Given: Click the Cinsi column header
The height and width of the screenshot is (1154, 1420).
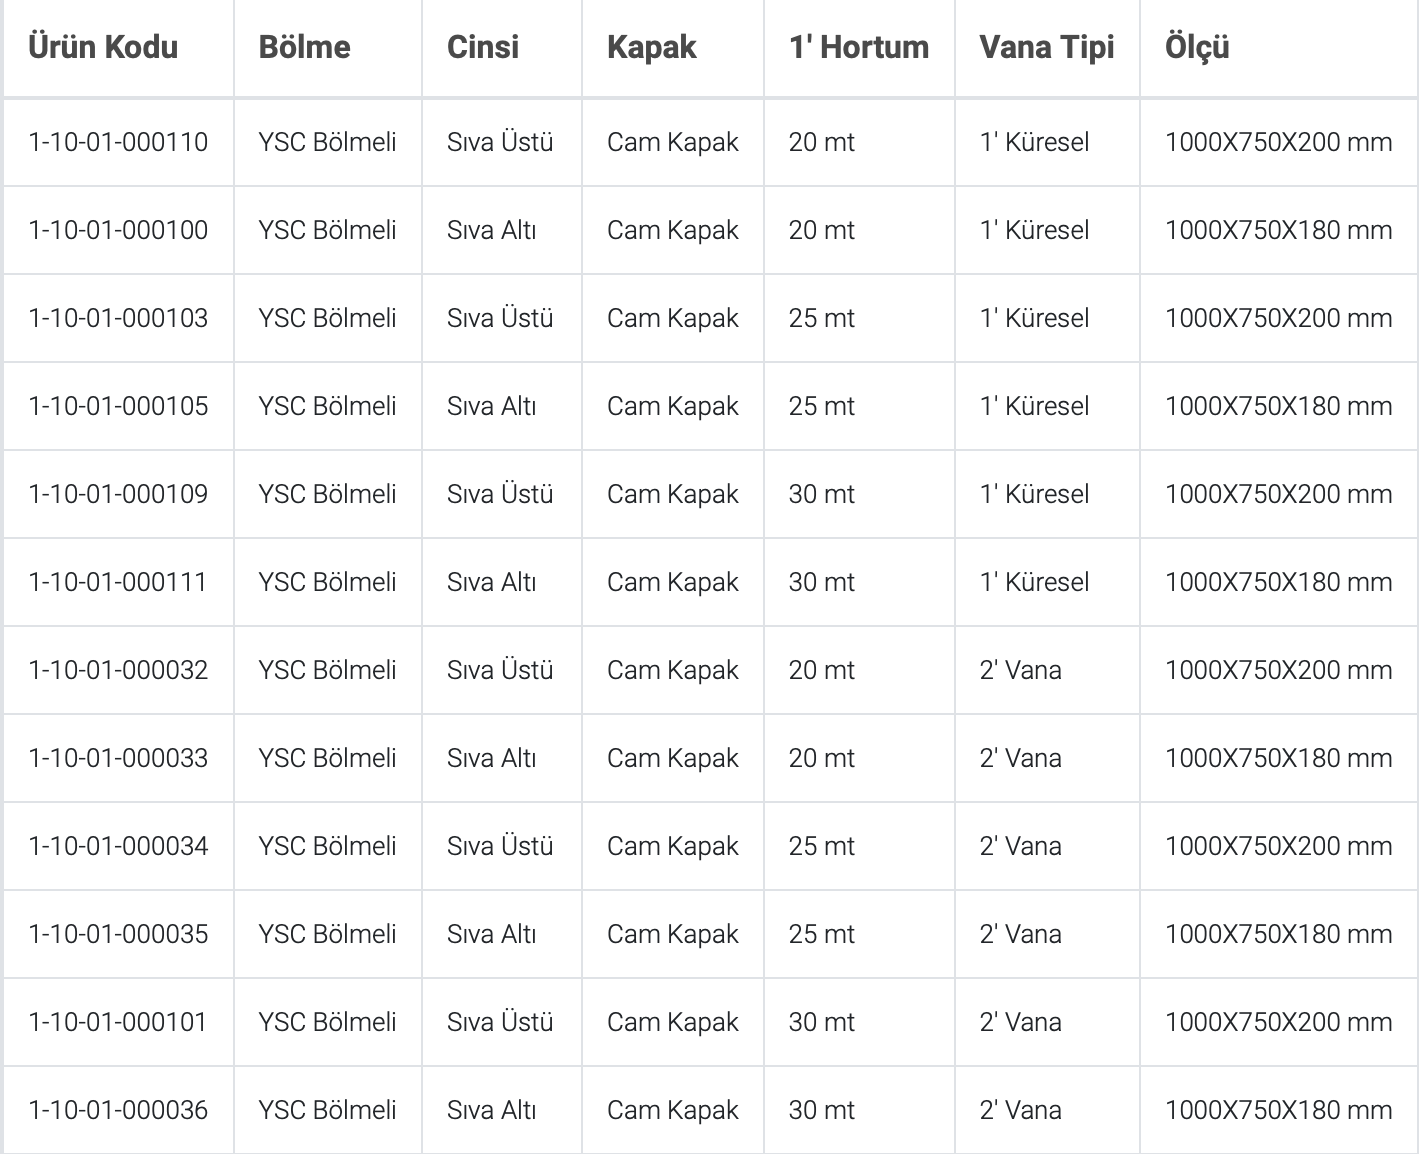Looking at the screenshot, I should click(x=483, y=47).
